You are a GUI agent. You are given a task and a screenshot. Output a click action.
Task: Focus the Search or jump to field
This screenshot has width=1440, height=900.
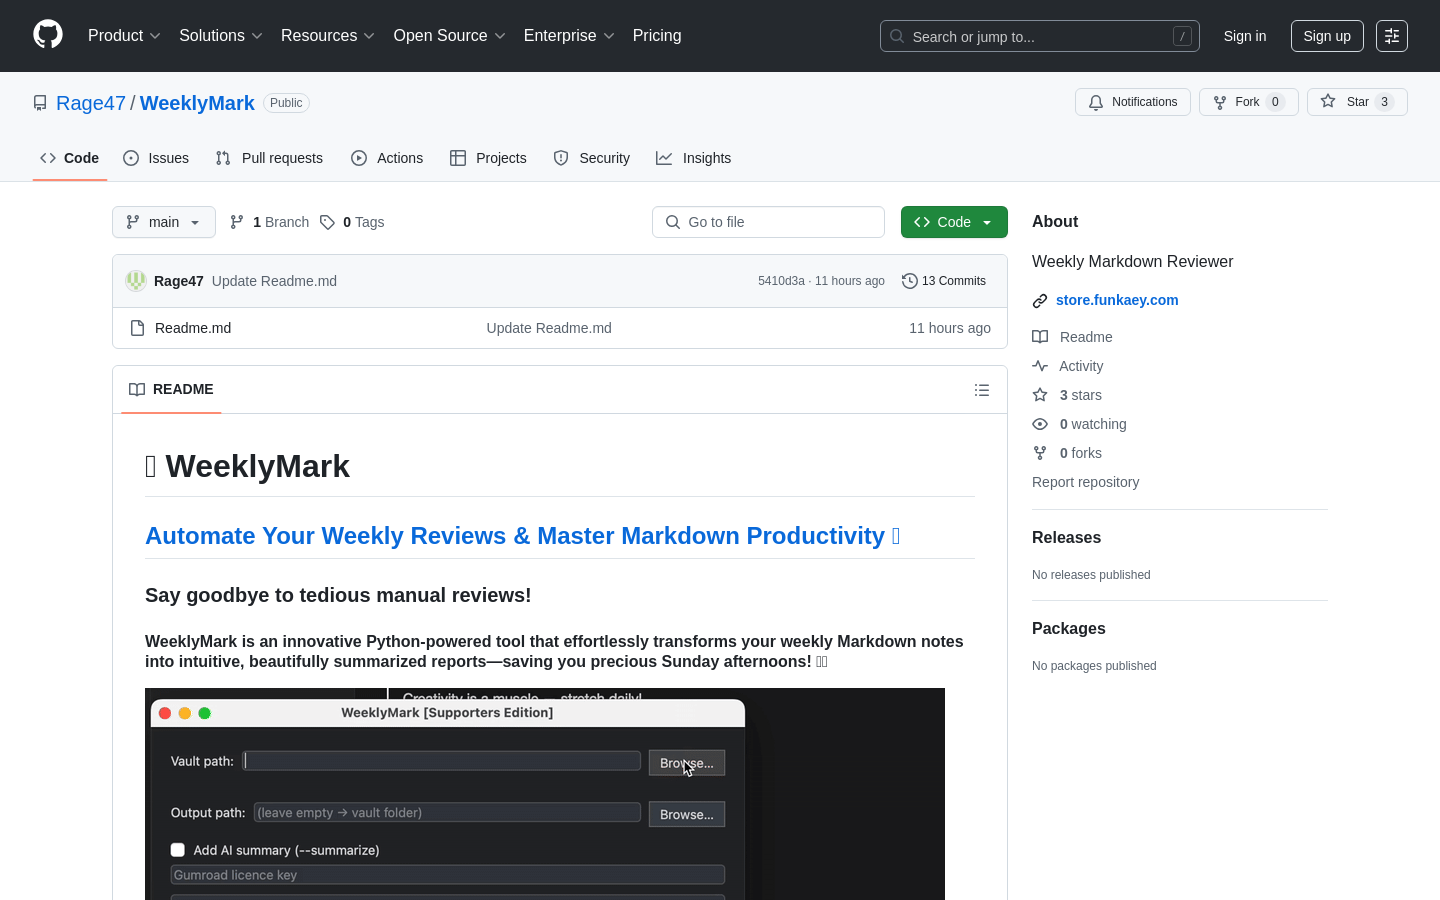coord(1040,36)
